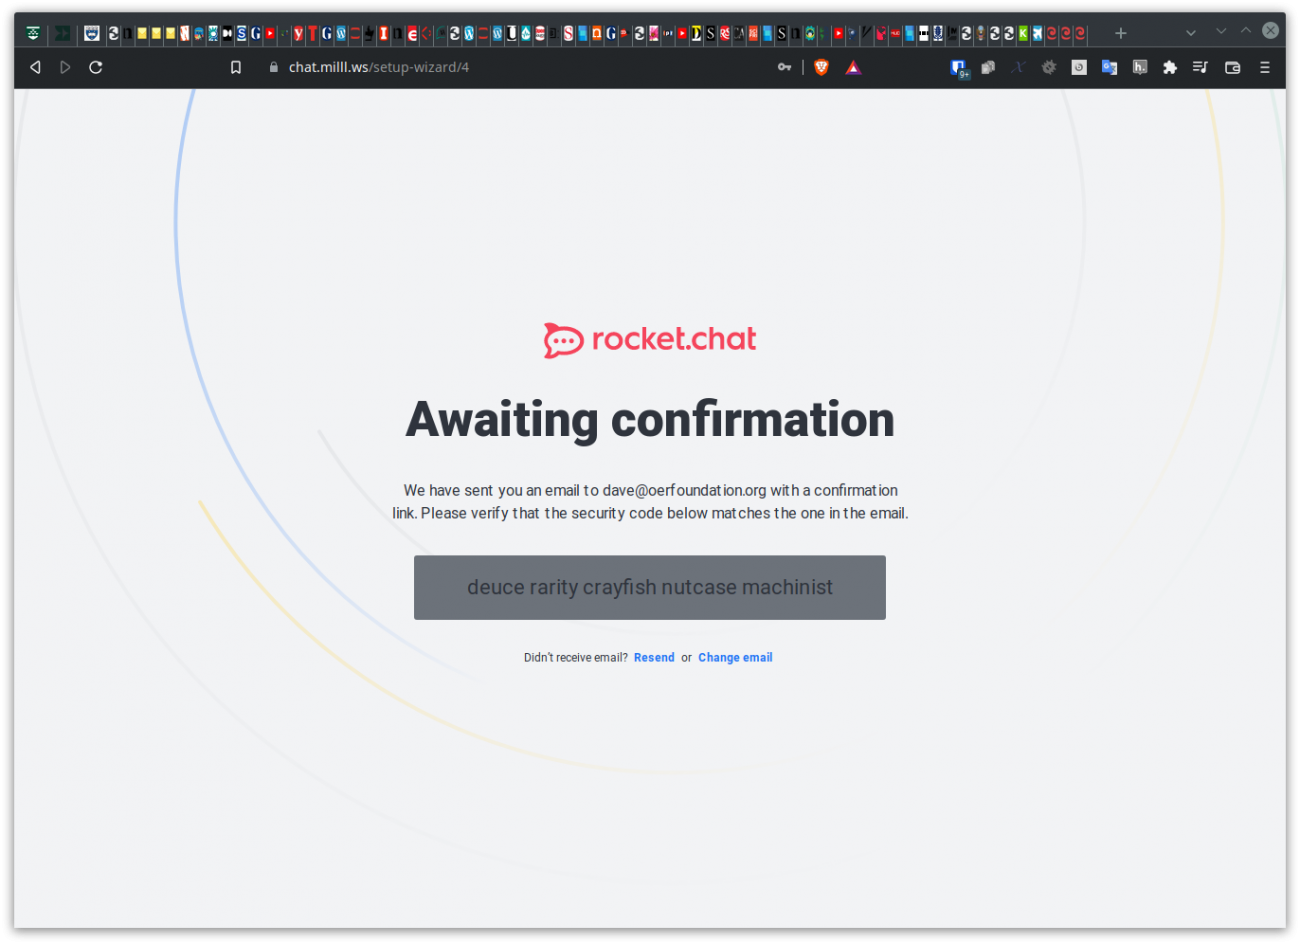1300x944 pixels.
Task: Click the Brave Wallet icon
Action: [x=1232, y=67]
